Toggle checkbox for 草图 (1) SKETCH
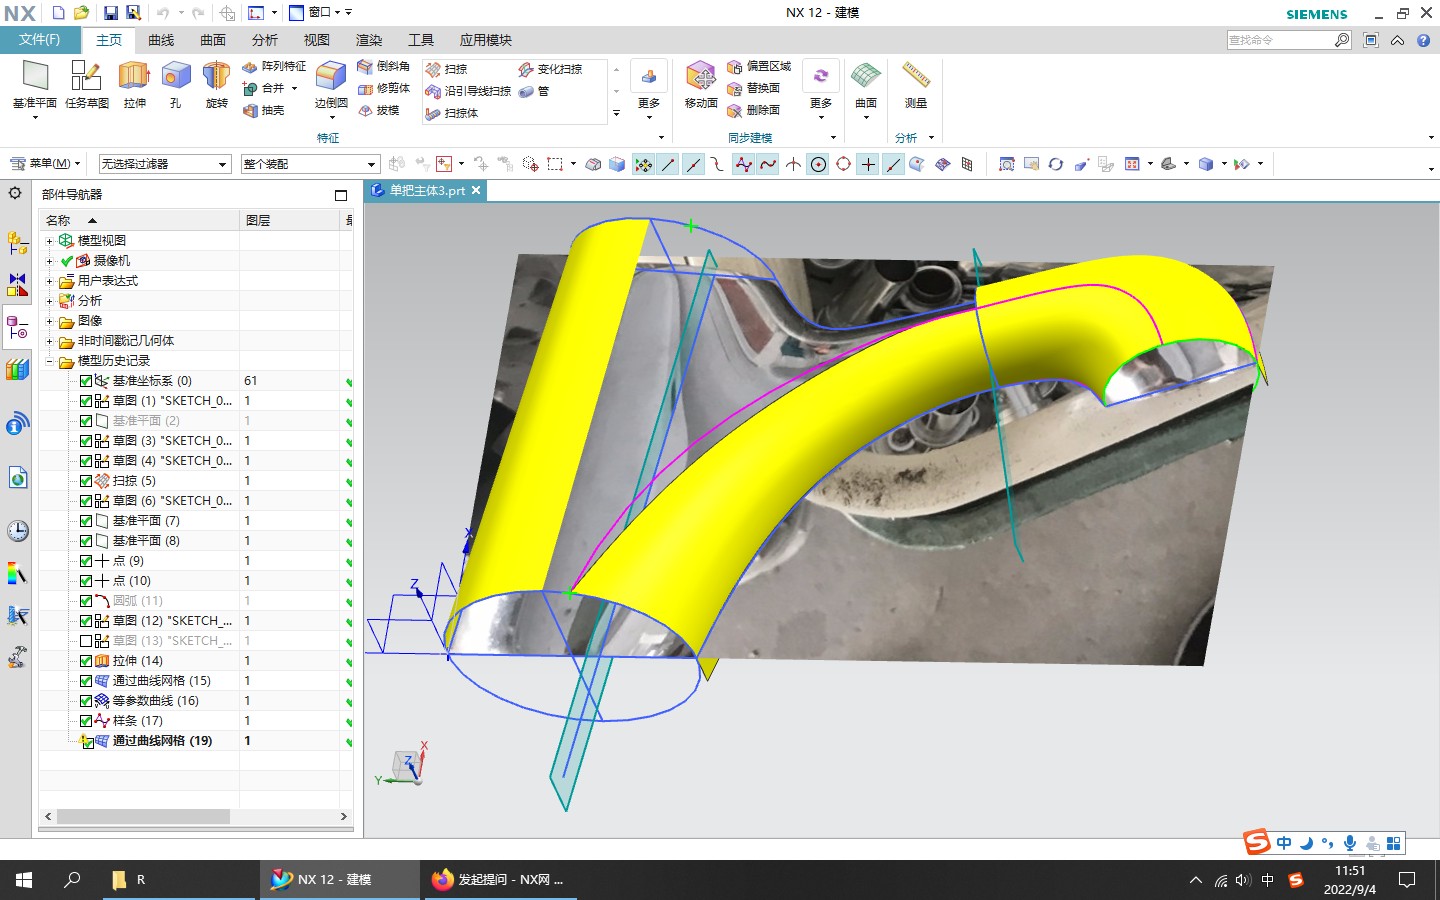Viewport: 1440px width, 900px height. (86, 401)
